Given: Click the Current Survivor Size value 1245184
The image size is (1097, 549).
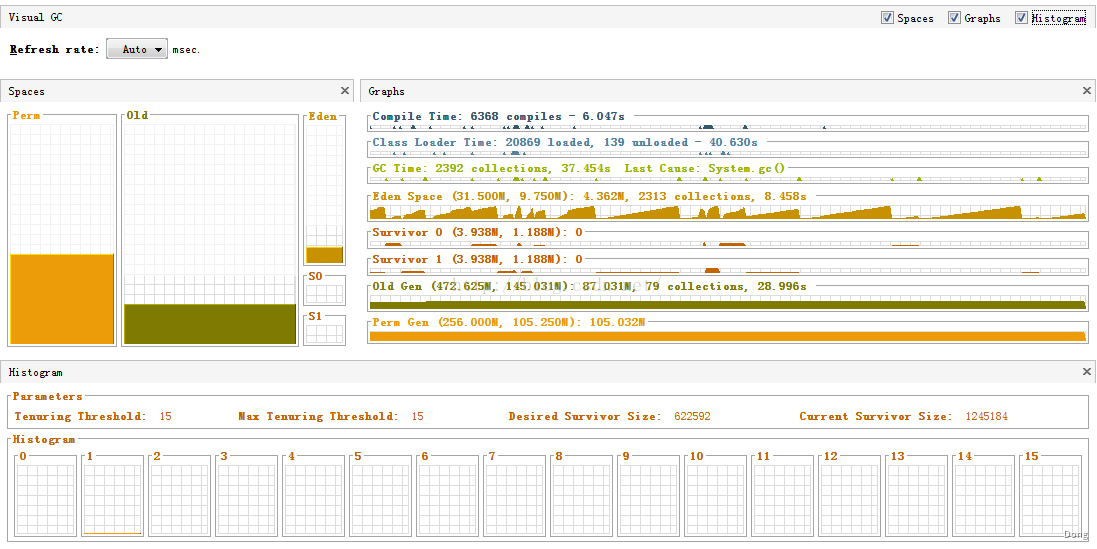Looking at the screenshot, I should tap(986, 416).
